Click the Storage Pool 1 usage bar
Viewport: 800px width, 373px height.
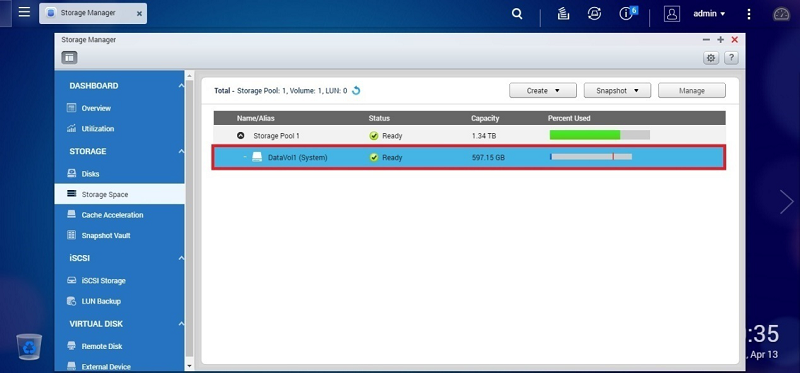[599, 135]
